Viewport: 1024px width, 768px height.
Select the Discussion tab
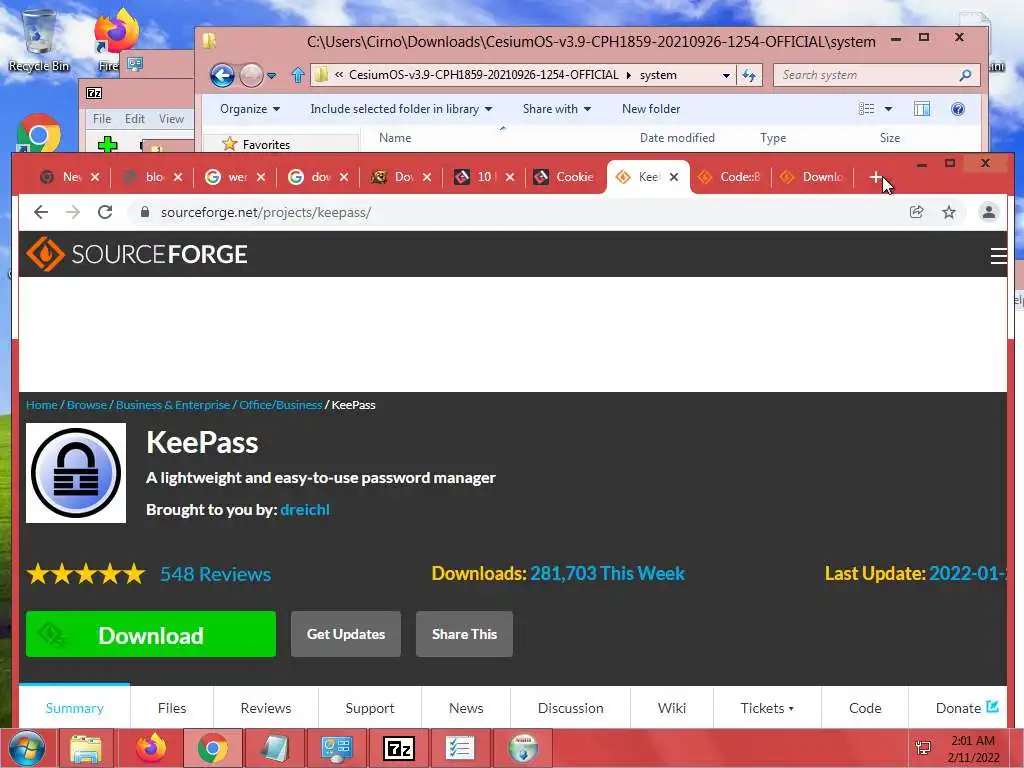click(x=570, y=708)
